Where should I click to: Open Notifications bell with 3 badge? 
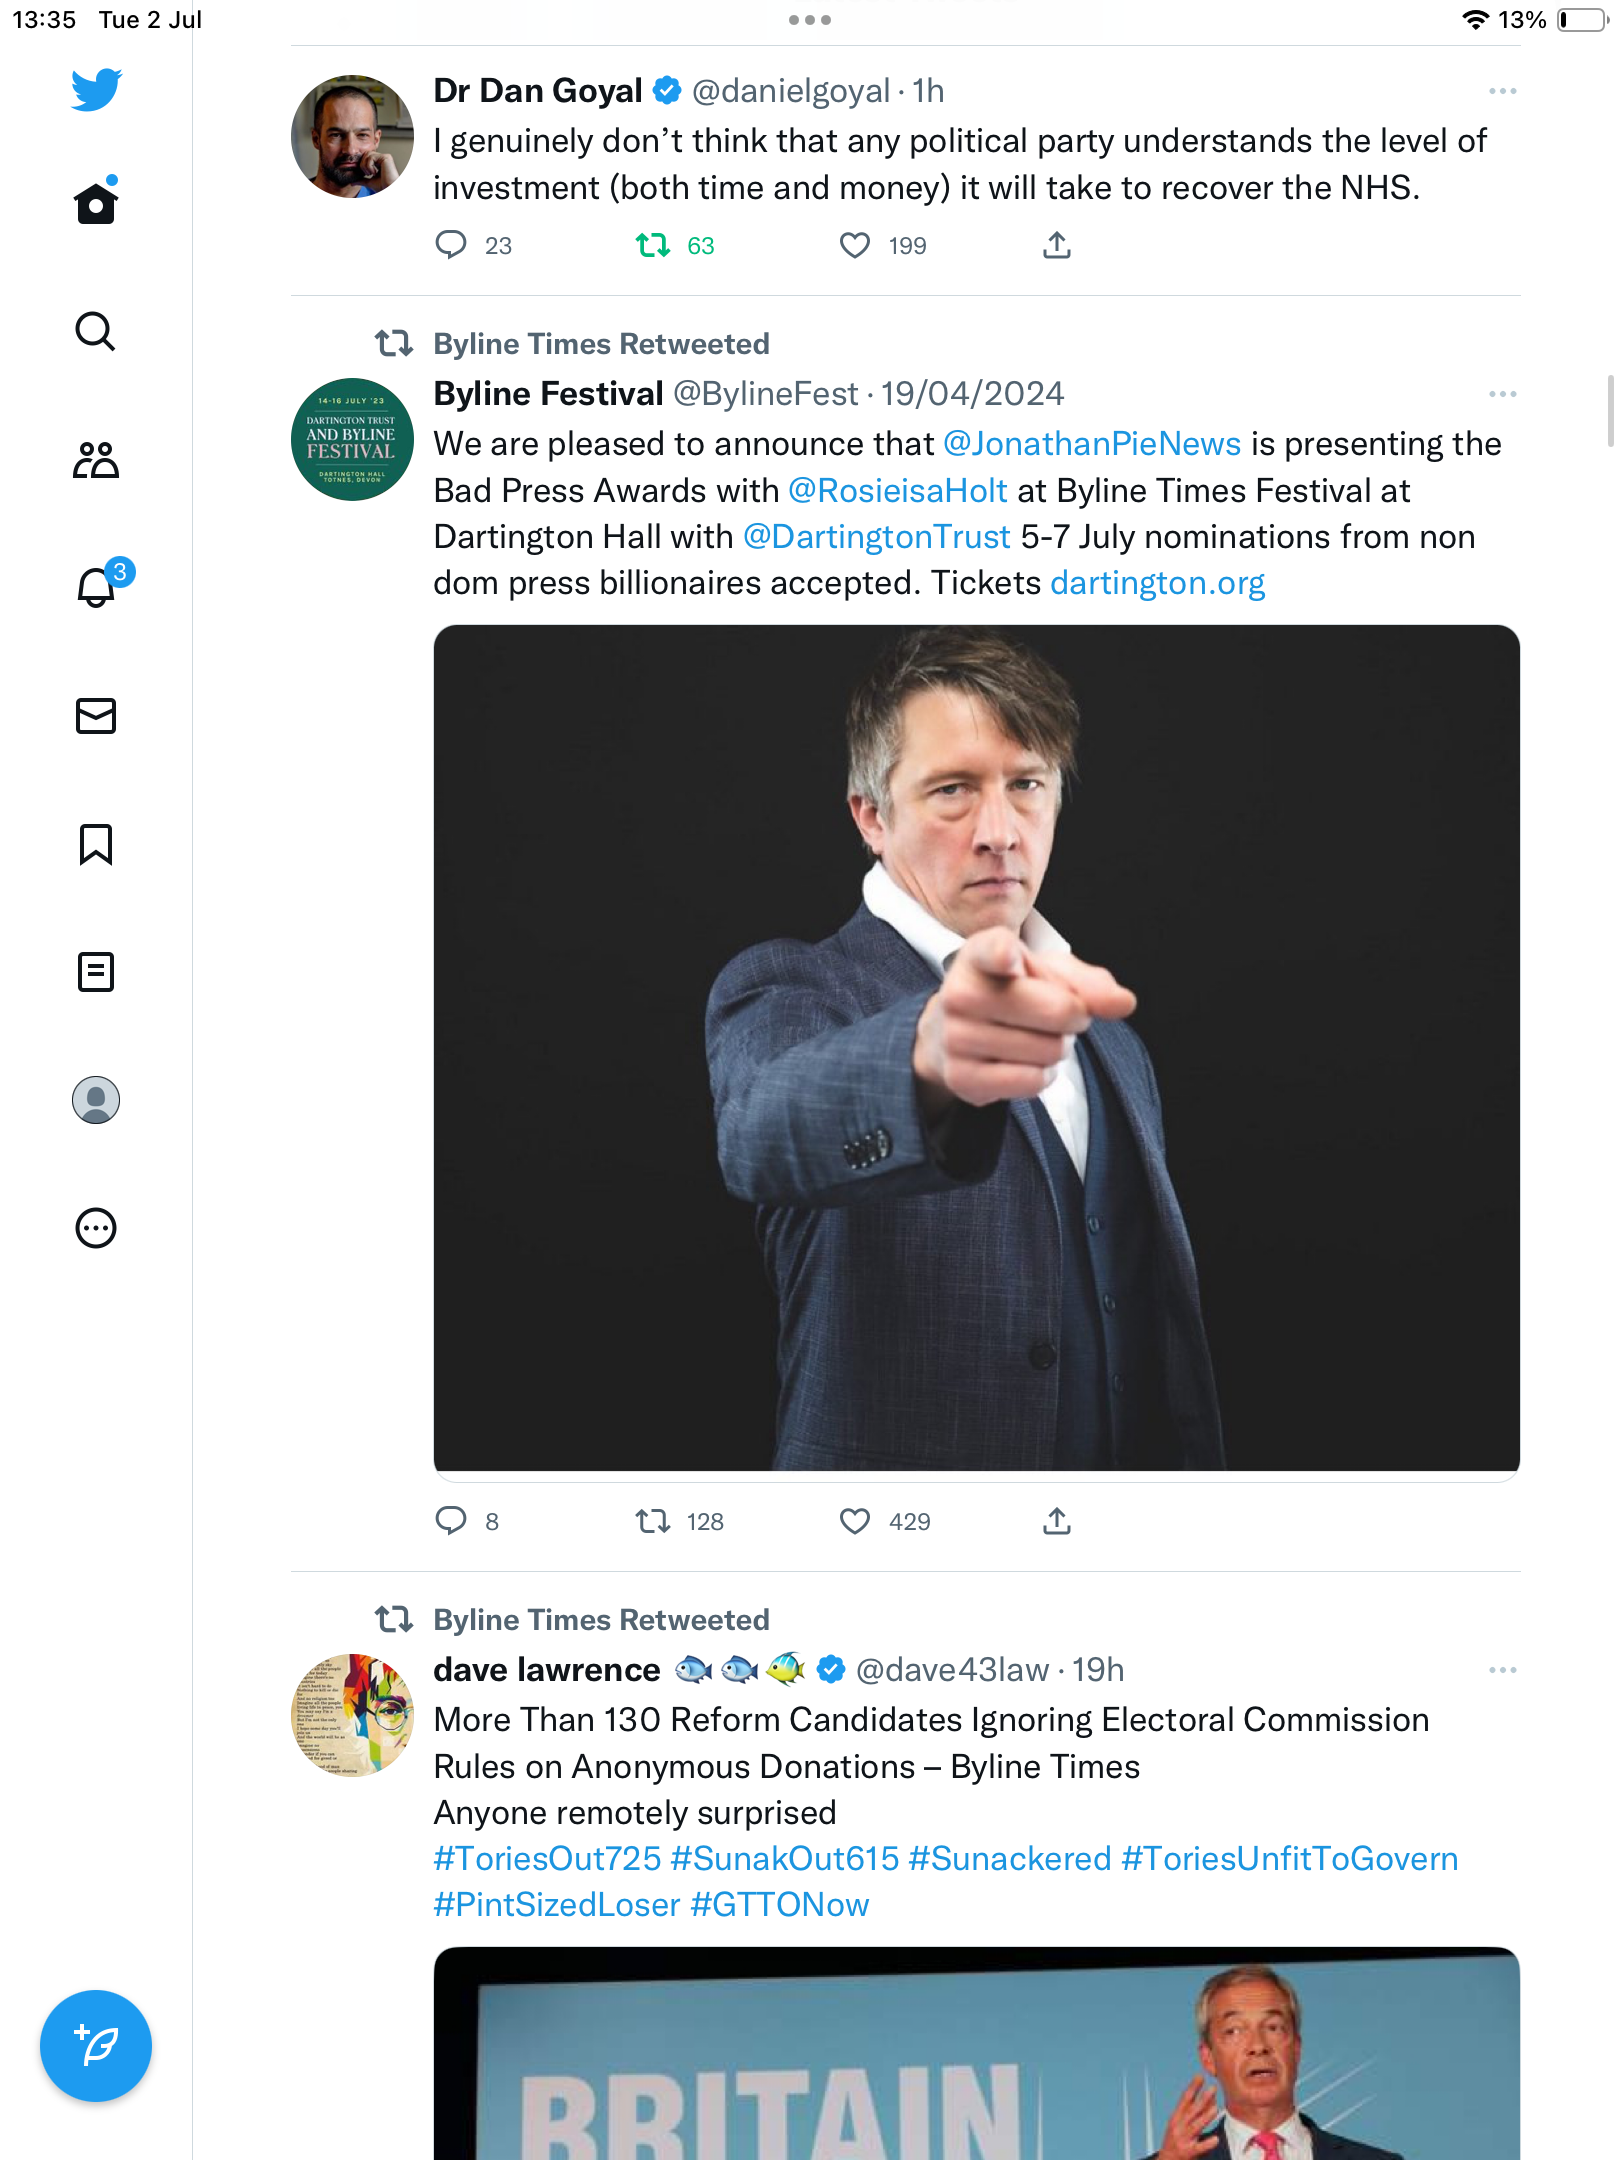98,587
